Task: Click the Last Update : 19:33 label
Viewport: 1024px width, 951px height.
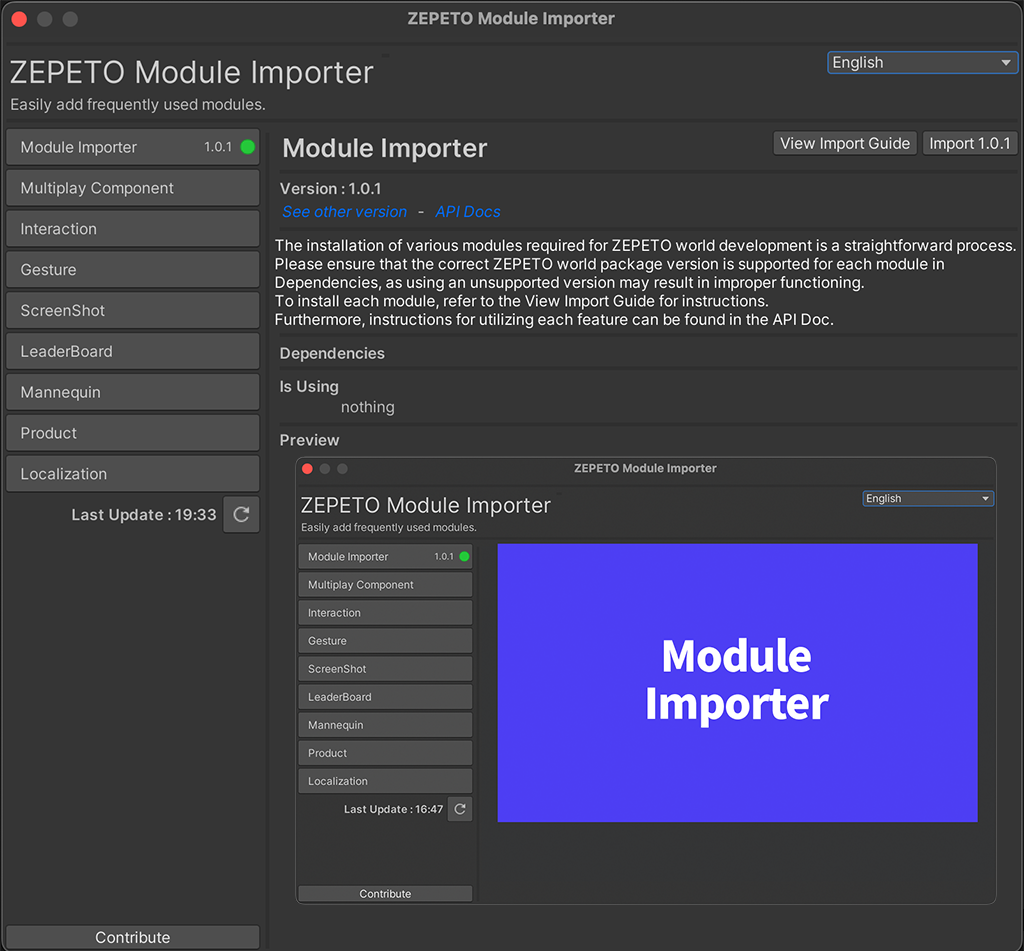Action: point(144,515)
